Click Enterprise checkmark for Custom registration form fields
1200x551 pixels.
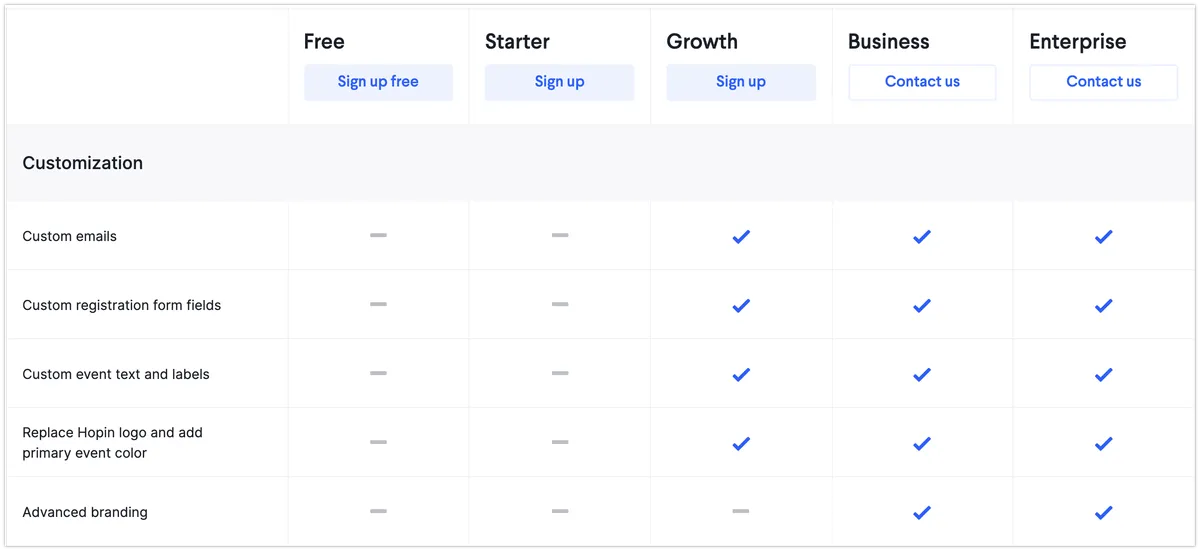point(1103,305)
